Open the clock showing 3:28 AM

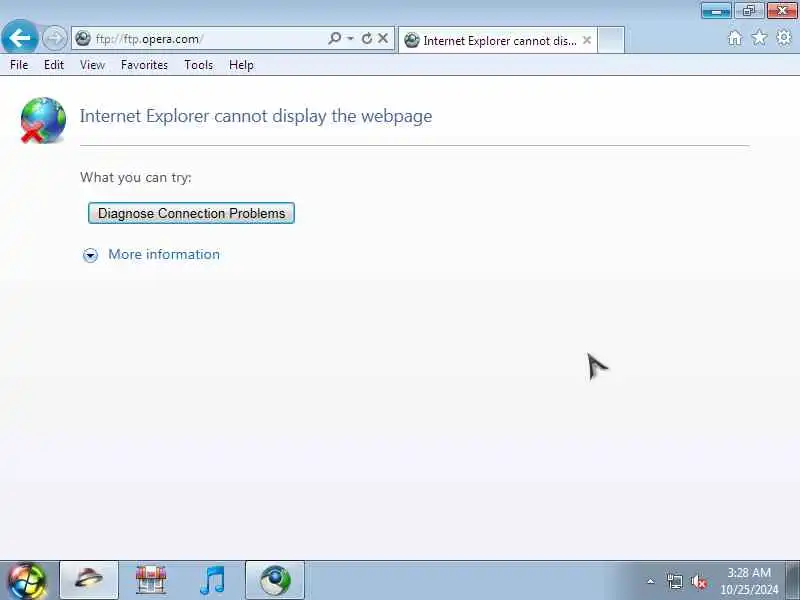coord(749,581)
